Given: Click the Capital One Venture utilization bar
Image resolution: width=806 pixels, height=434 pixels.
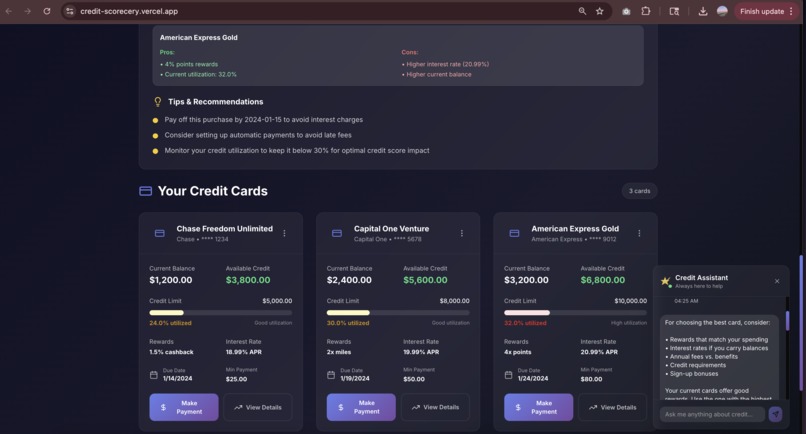Looking at the screenshot, I should pos(398,313).
